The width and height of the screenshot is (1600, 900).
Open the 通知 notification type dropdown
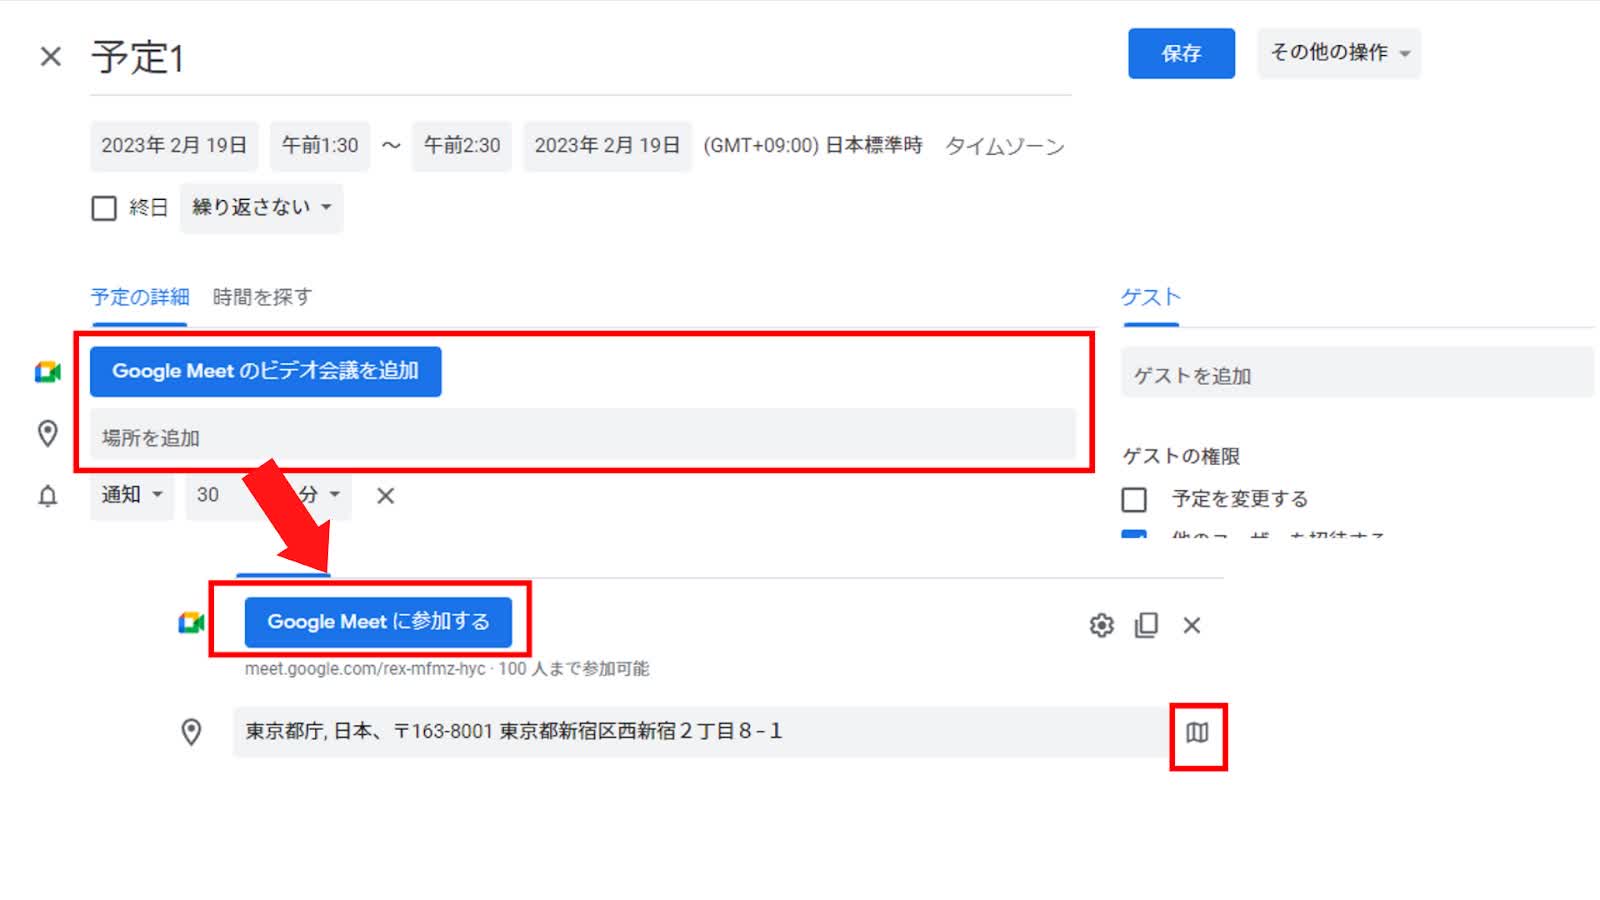[132, 495]
